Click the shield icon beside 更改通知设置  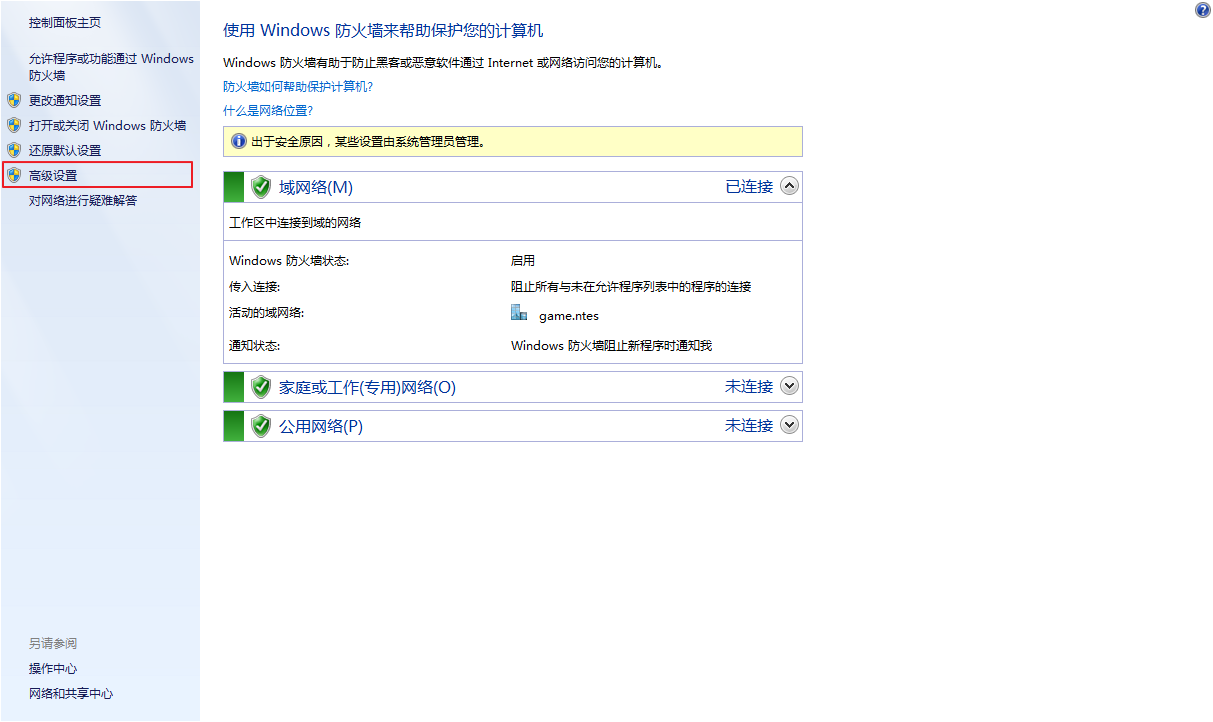click(14, 100)
